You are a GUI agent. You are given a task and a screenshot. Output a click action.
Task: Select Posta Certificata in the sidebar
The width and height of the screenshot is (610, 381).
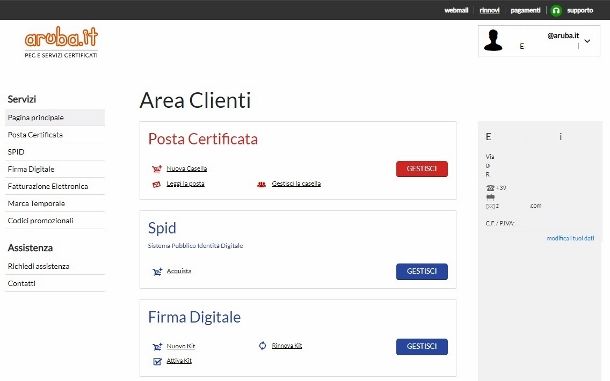tap(55, 135)
